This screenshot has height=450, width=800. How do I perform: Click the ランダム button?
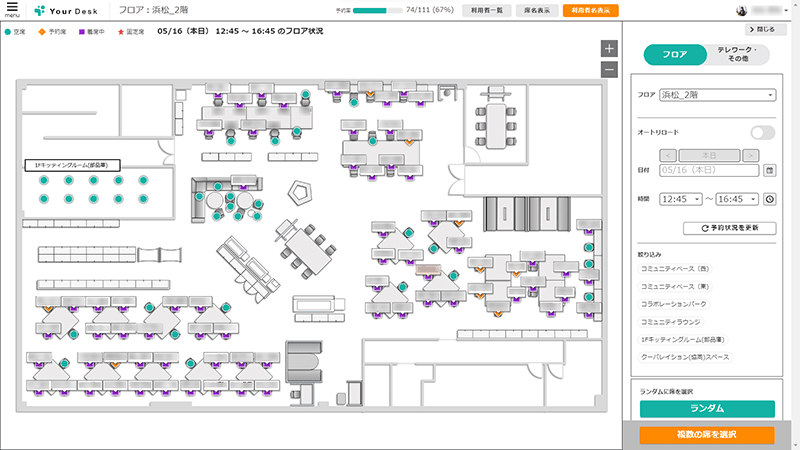[707, 408]
